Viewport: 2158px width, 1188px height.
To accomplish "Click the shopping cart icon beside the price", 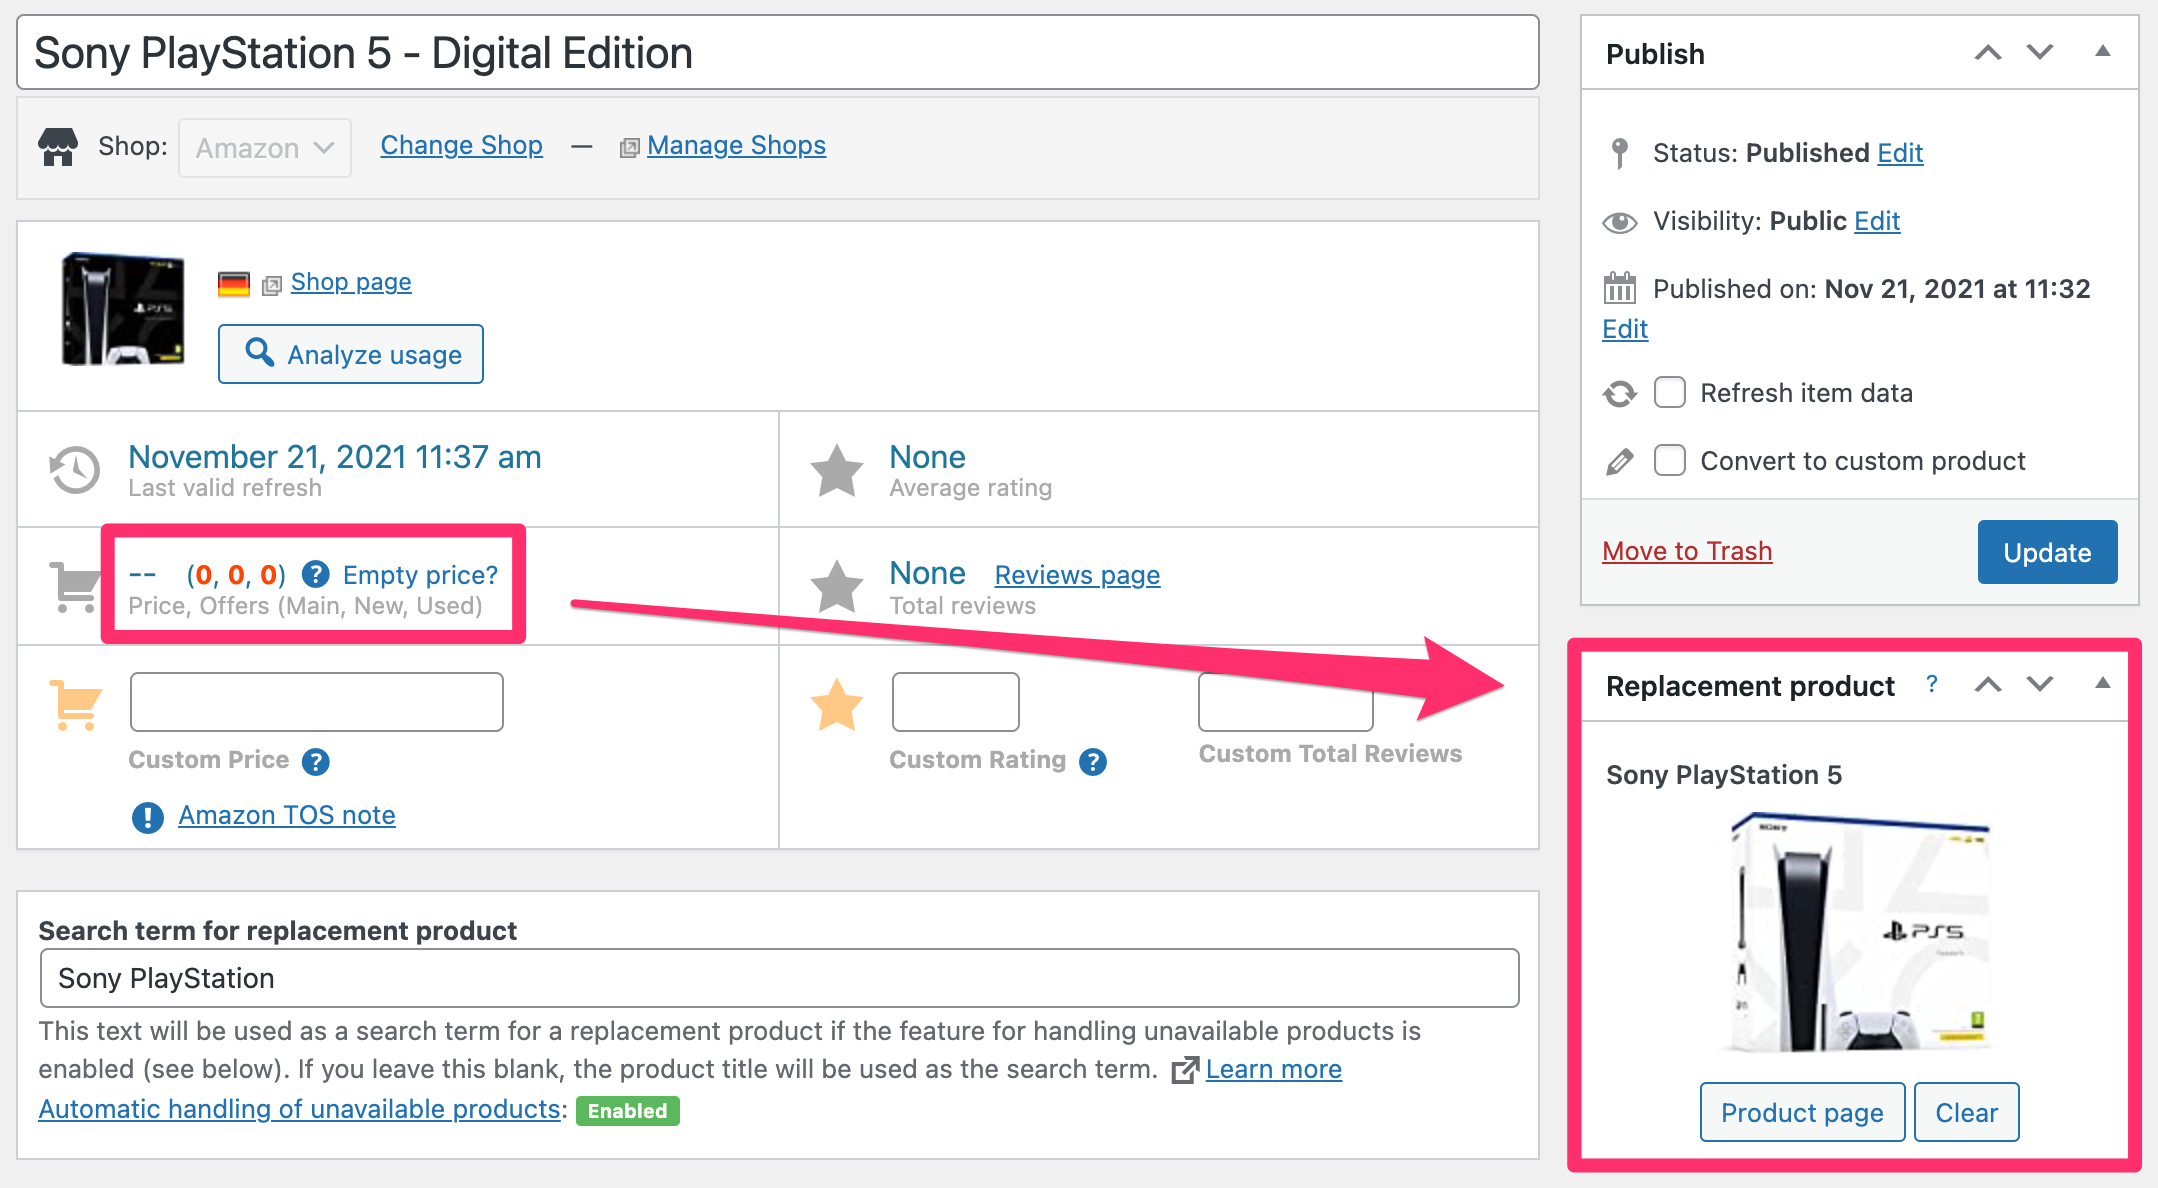I will (73, 586).
